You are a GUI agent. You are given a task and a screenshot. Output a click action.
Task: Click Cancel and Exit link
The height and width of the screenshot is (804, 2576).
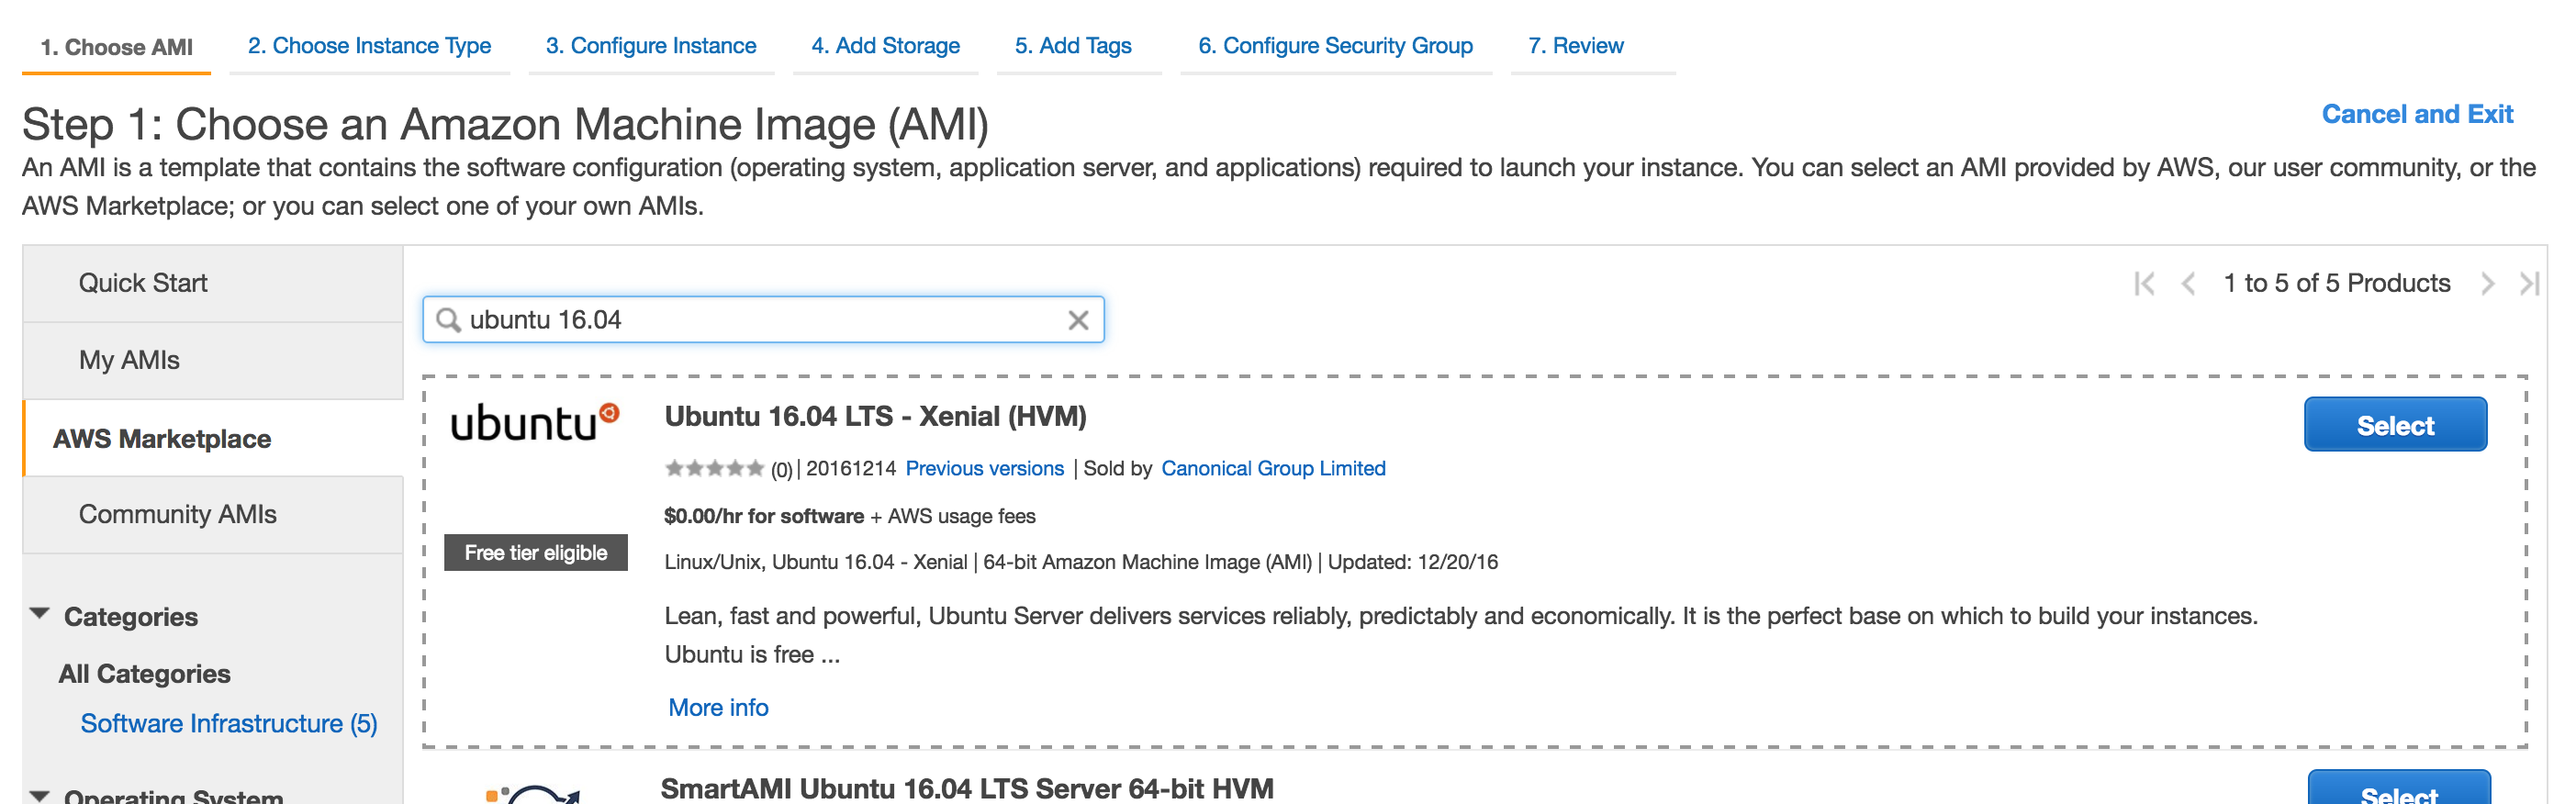pos(2417,114)
